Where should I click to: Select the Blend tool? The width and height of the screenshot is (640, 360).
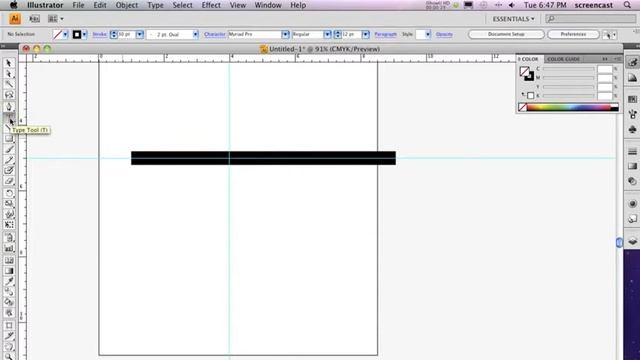9,292
